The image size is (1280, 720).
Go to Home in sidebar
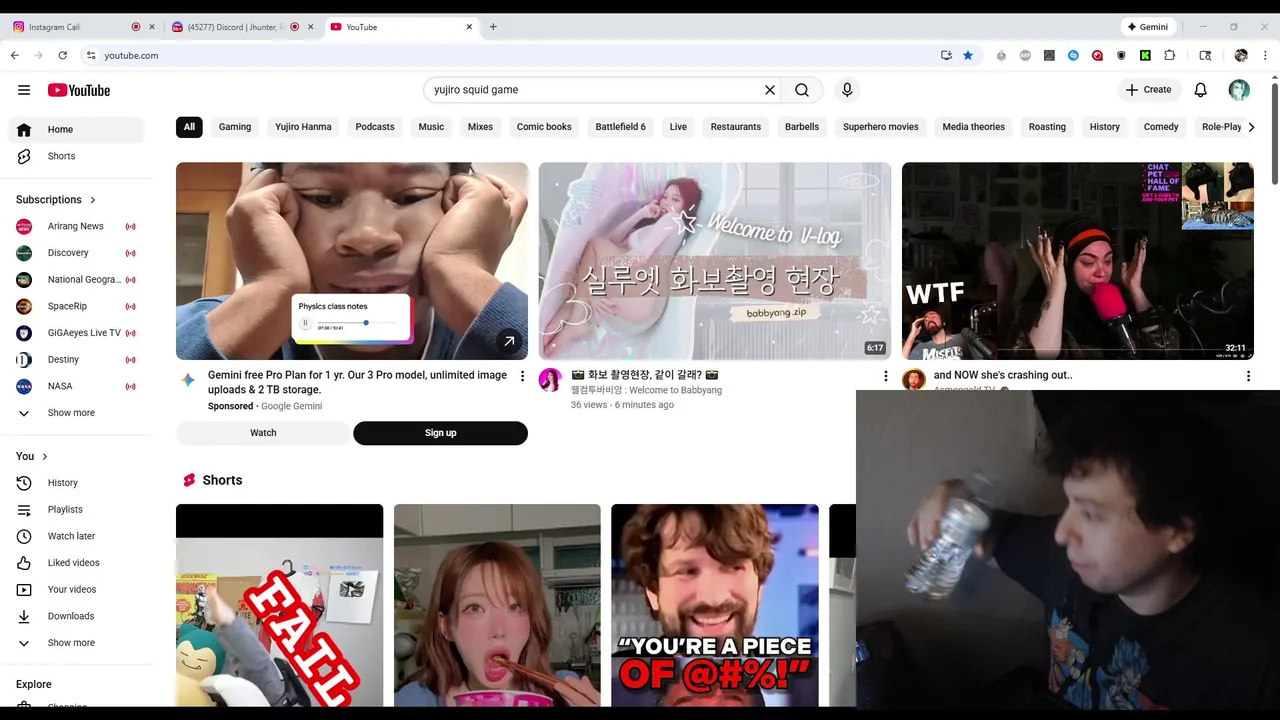[x=76, y=129]
